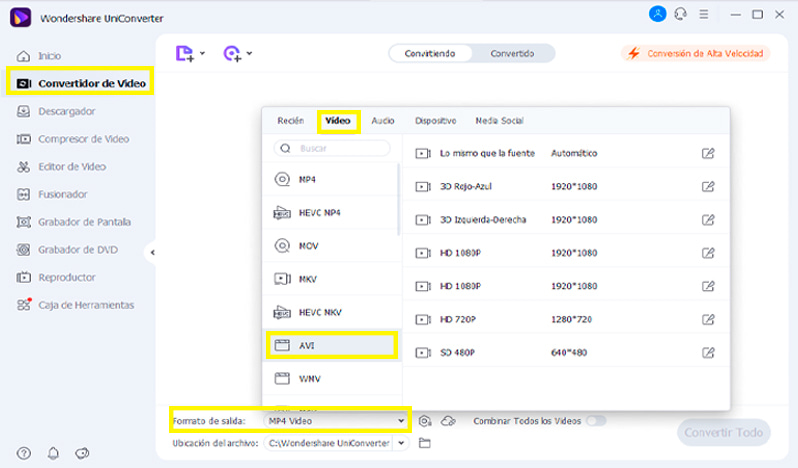Open the Descargador section
This screenshot has width=798, height=468.
[x=55, y=111]
